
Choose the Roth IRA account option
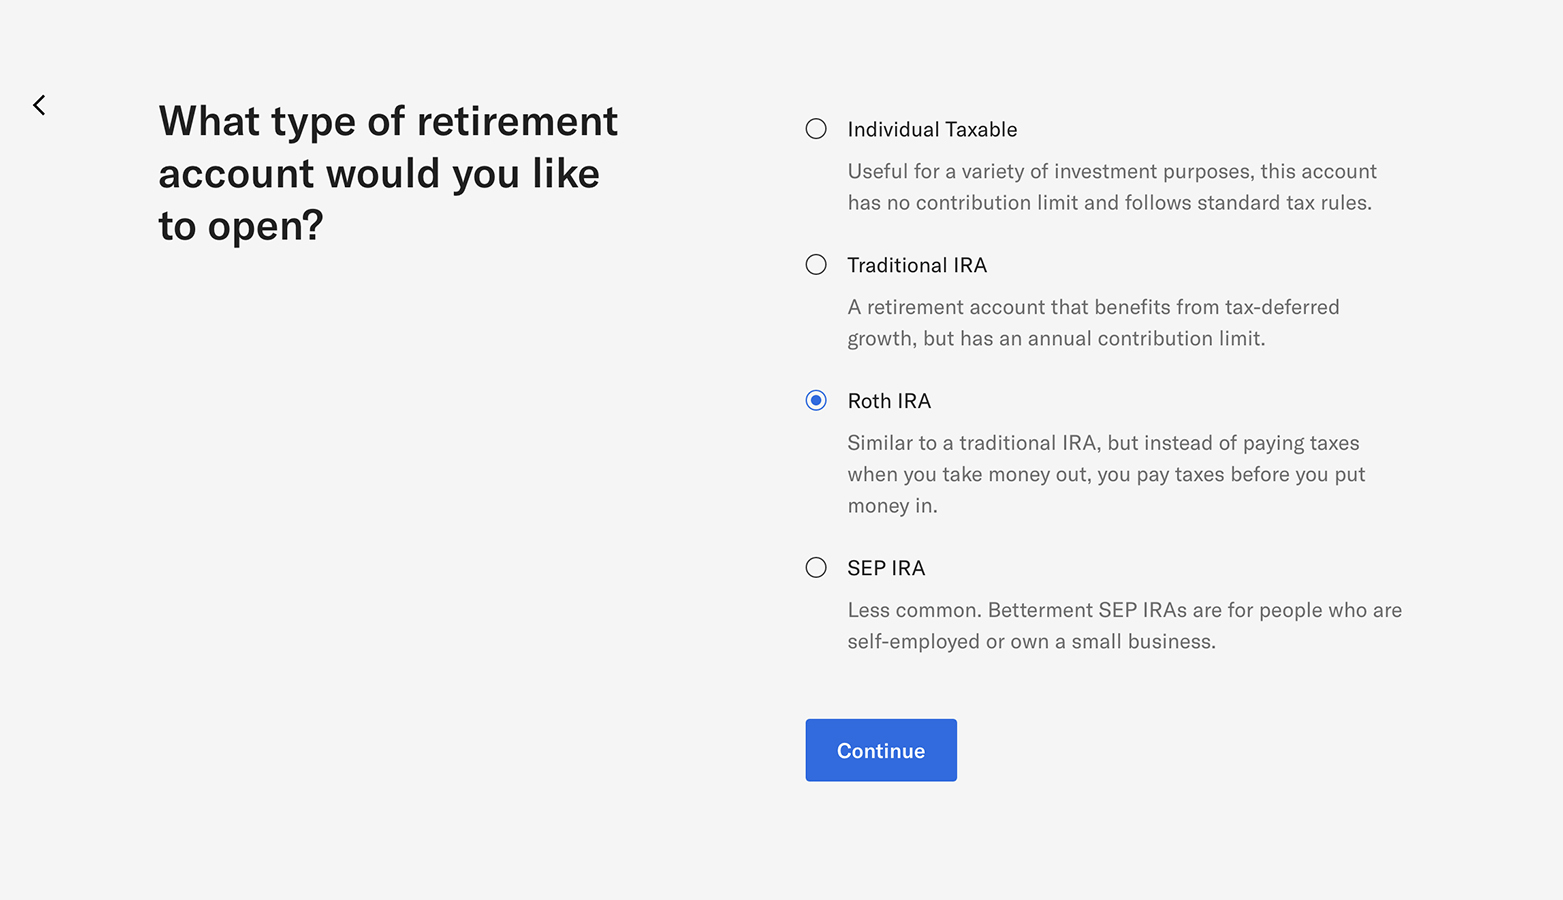pyautogui.click(x=816, y=400)
